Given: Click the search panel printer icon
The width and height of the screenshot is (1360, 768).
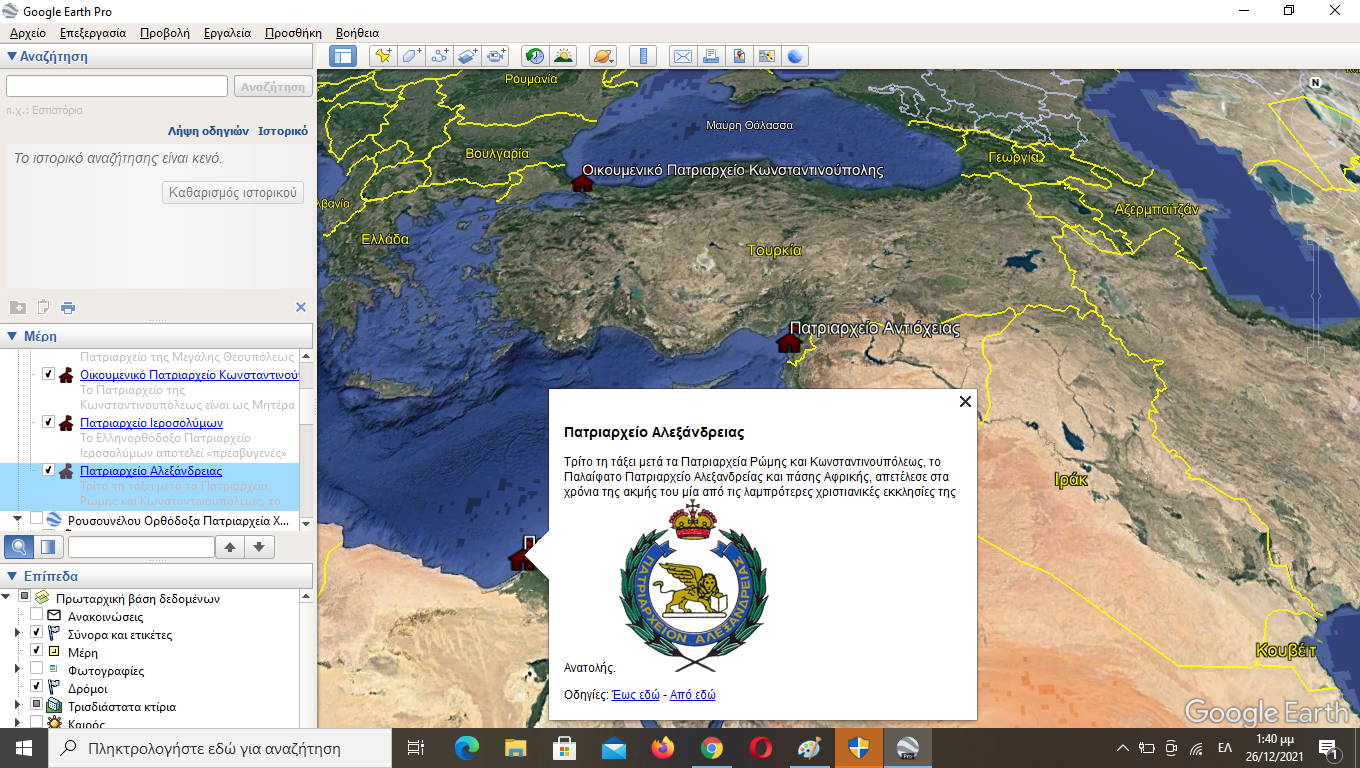Looking at the screenshot, I should coord(68,307).
